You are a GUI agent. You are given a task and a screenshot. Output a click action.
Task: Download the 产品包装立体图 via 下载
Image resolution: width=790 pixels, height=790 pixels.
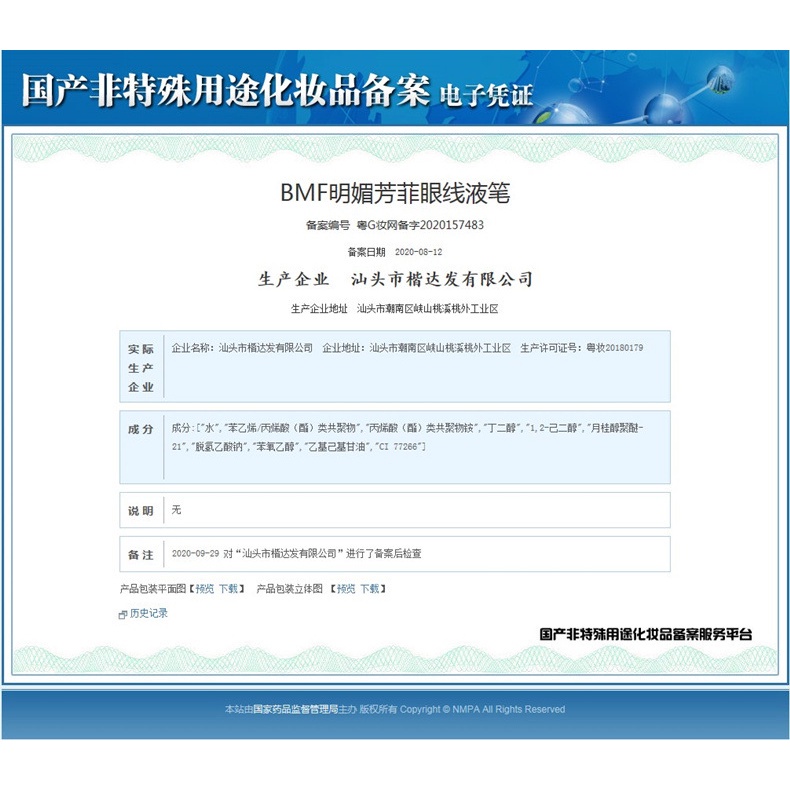click(369, 588)
